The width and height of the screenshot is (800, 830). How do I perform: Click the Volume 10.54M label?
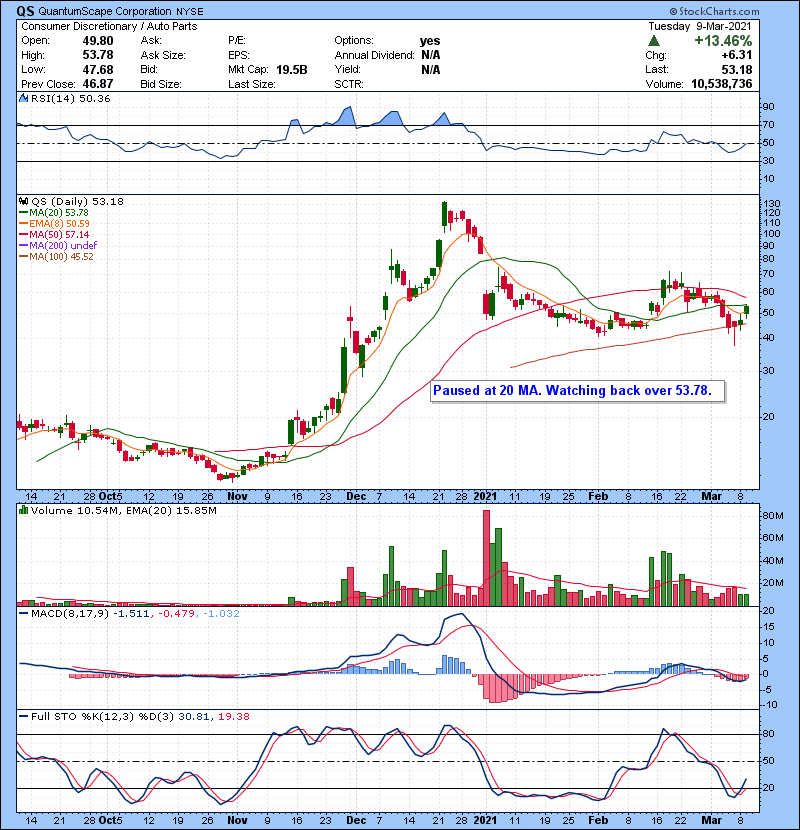coord(77,510)
